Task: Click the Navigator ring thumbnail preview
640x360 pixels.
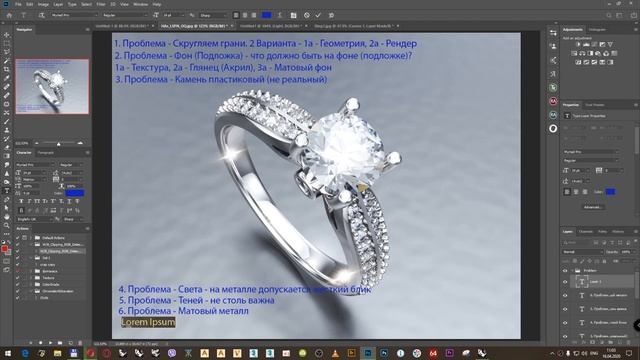Action: pos(52,87)
